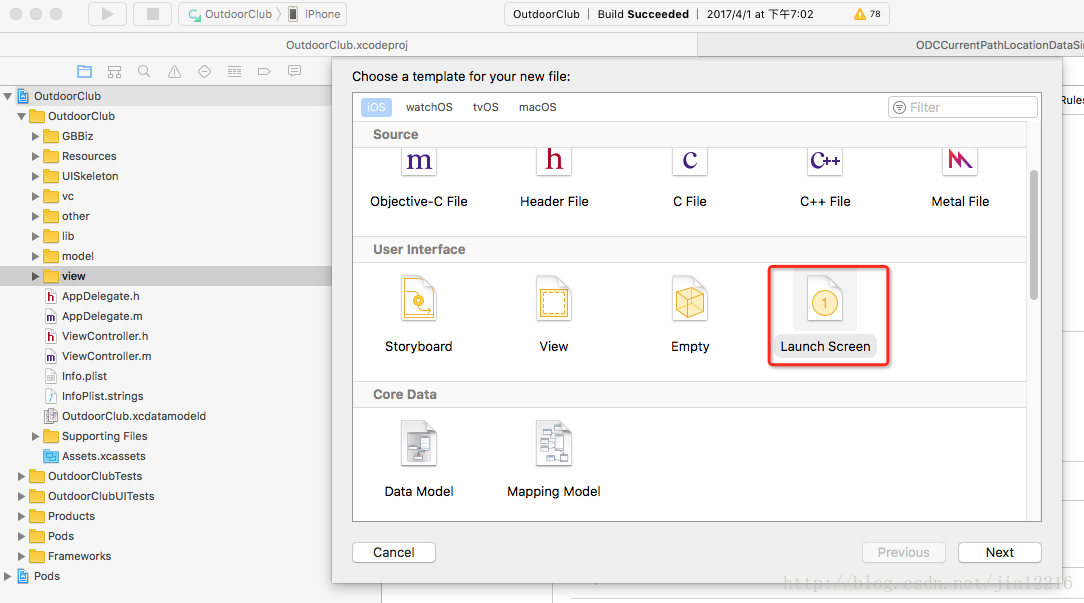Click the yellow warning count 78 indicator

868,14
